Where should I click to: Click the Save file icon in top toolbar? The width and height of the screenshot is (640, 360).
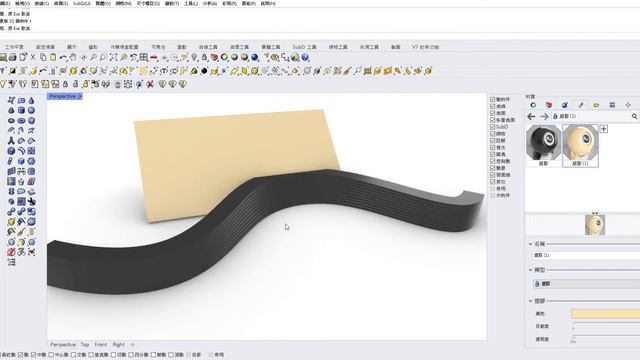[x=3, y=58]
